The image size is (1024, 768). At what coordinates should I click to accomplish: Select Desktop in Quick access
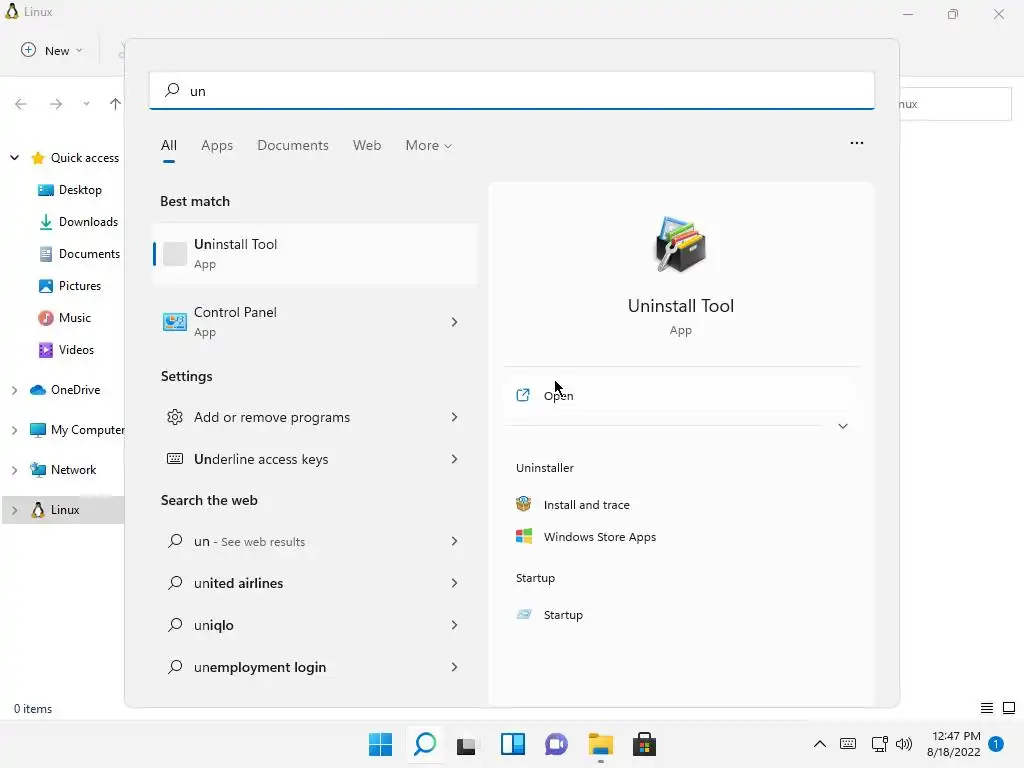tap(70, 190)
